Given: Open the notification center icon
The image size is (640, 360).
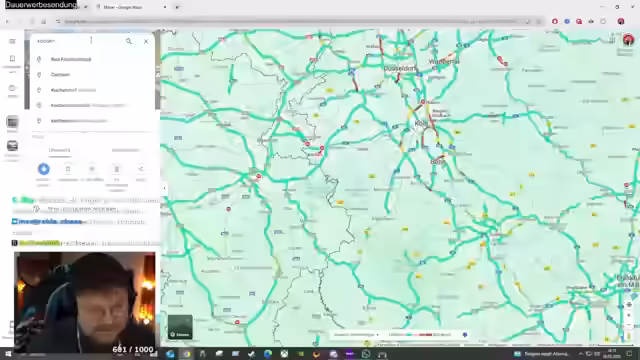Looking at the screenshot, I should point(629,354).
